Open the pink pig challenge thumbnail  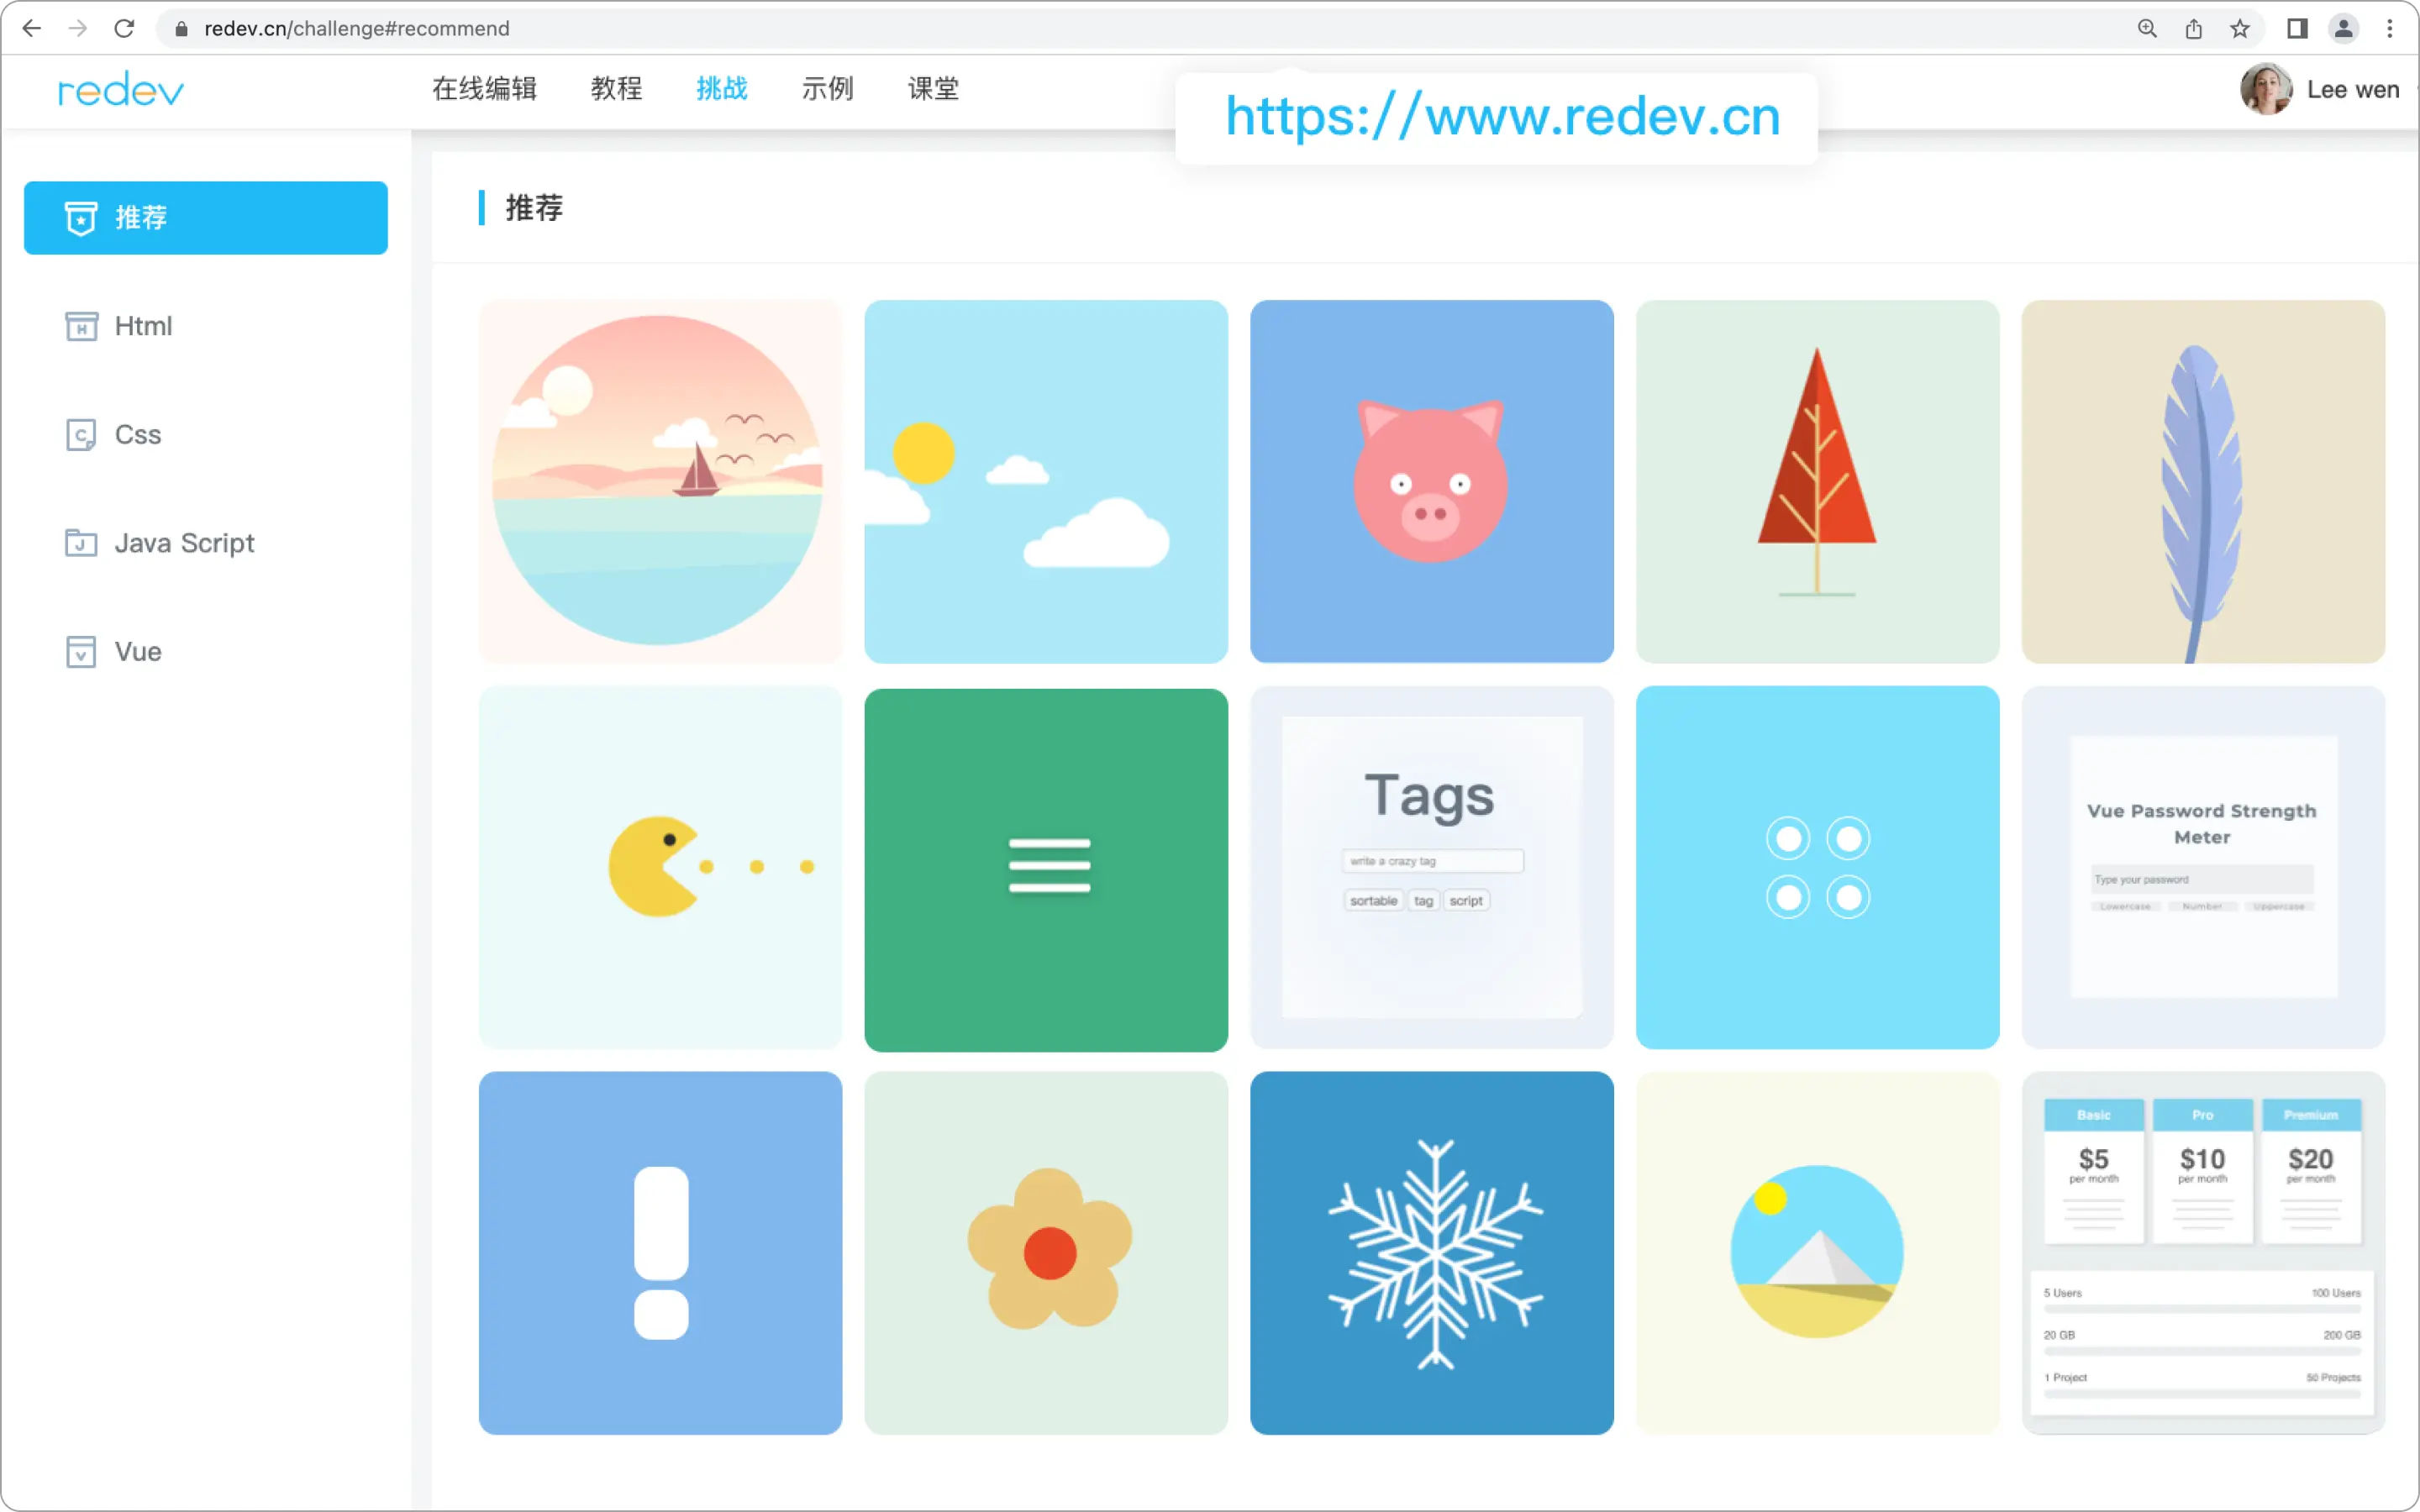[x=1431, y=481]
